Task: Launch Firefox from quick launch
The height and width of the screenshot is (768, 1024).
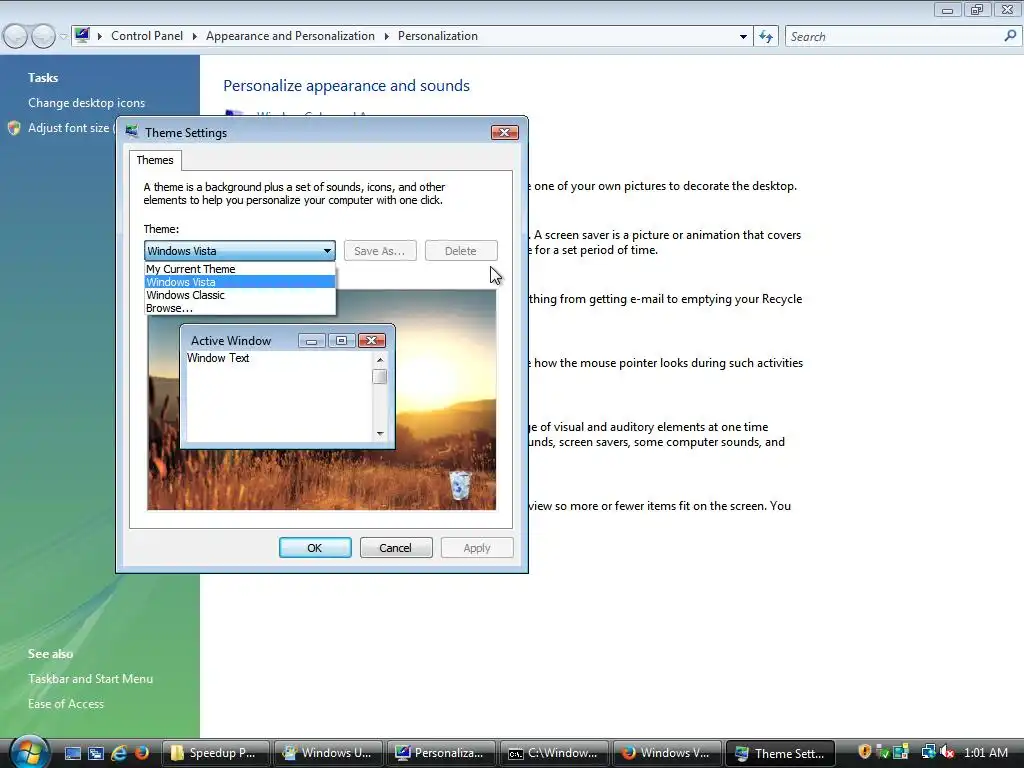Action: 142,753
